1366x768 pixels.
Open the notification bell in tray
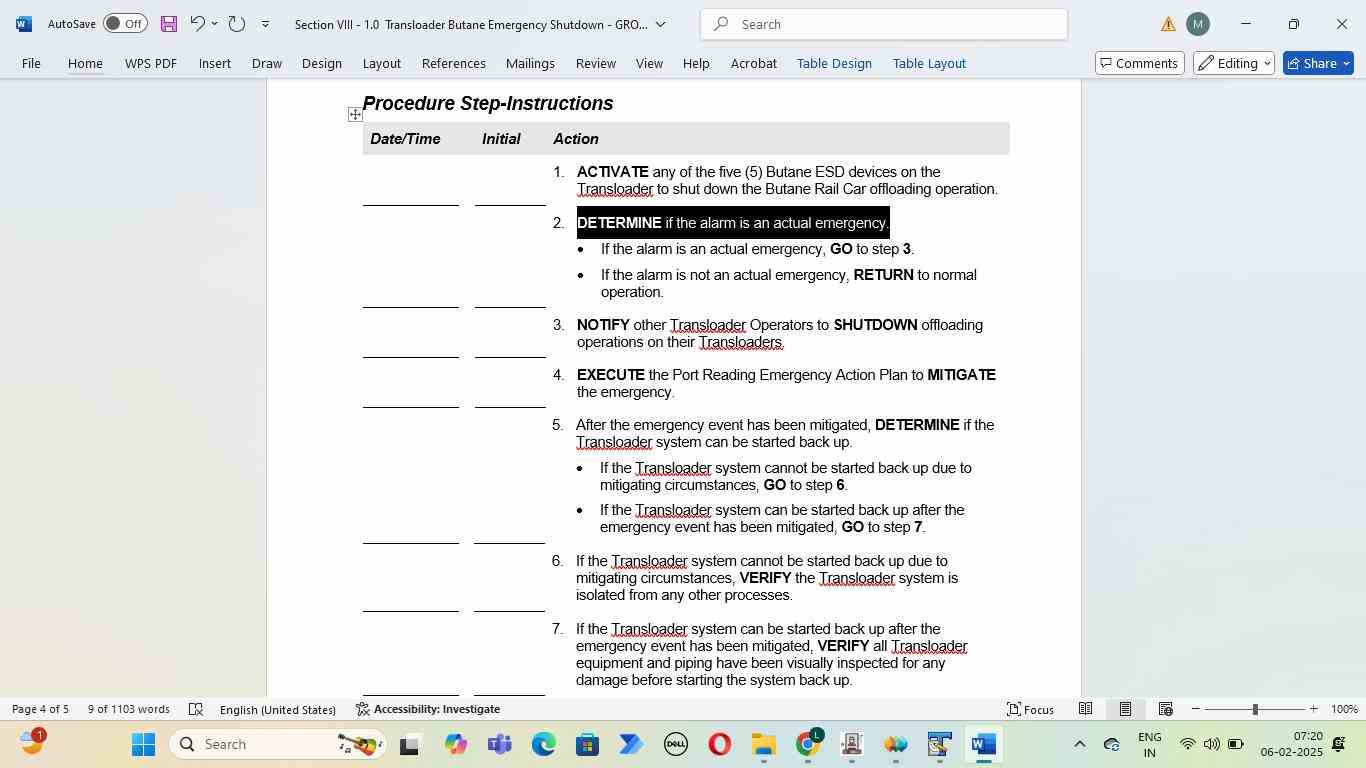pyautogui.click(x=1338, y=744)
